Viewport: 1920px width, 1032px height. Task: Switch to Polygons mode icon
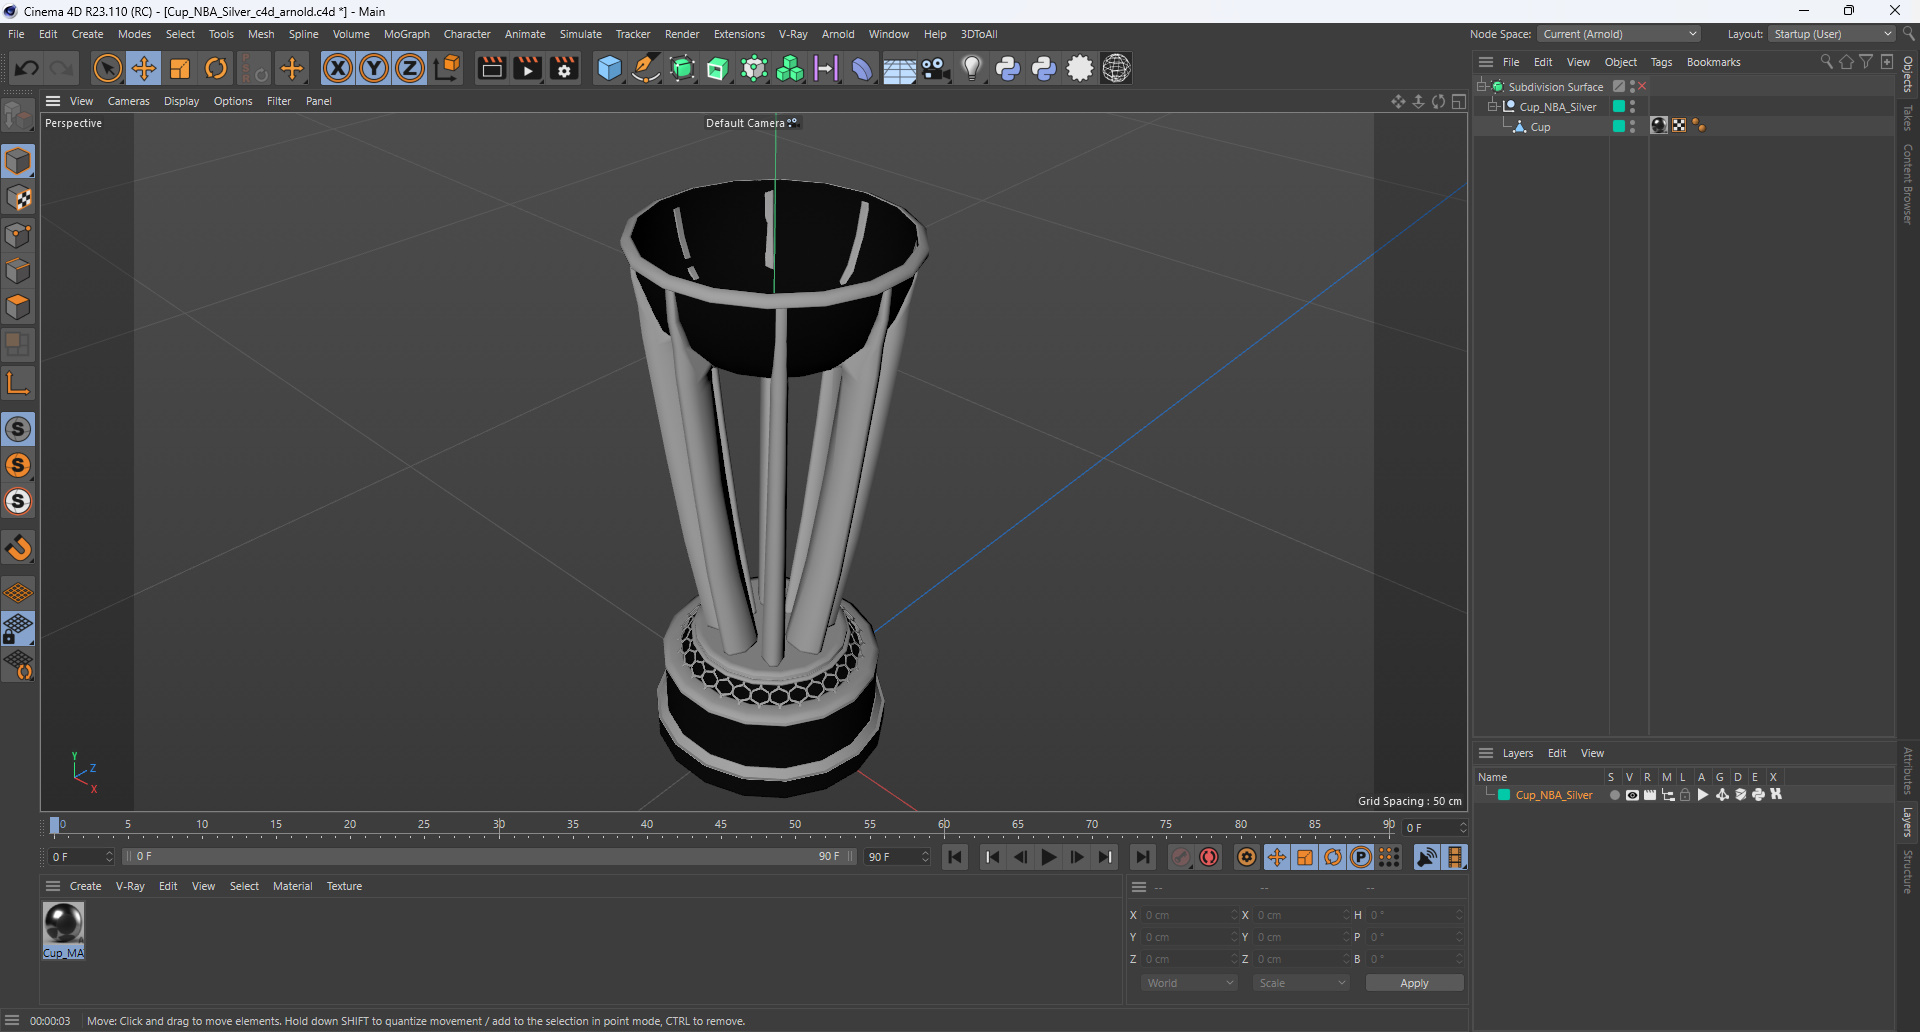click(18, 307)
